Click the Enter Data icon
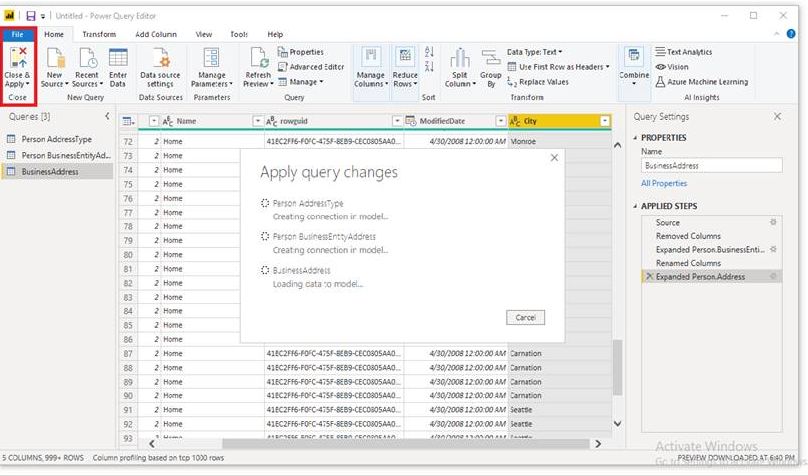Viewport: 808px width, 476px height. click(x=118, y=57)
